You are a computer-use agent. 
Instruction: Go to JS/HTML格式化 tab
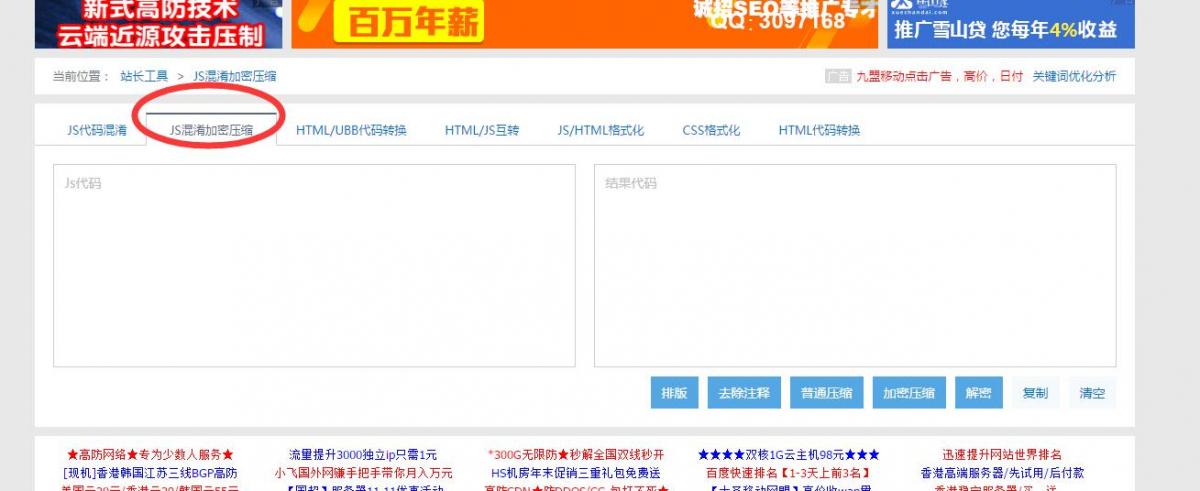600,130
